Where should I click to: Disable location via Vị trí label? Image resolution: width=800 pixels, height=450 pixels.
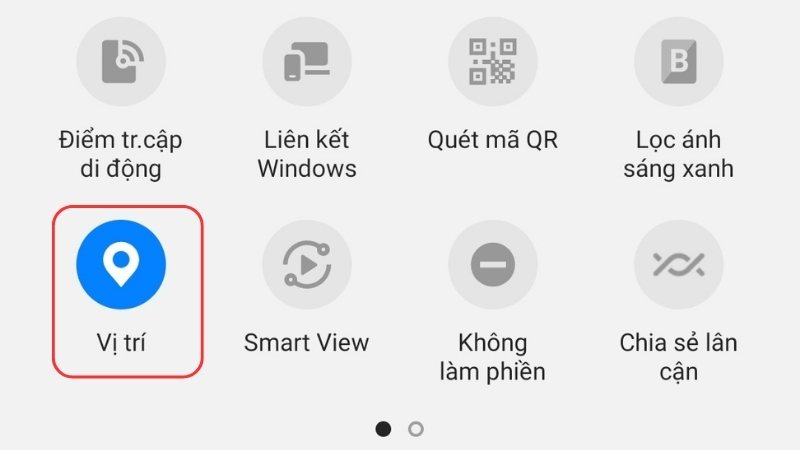121,343
